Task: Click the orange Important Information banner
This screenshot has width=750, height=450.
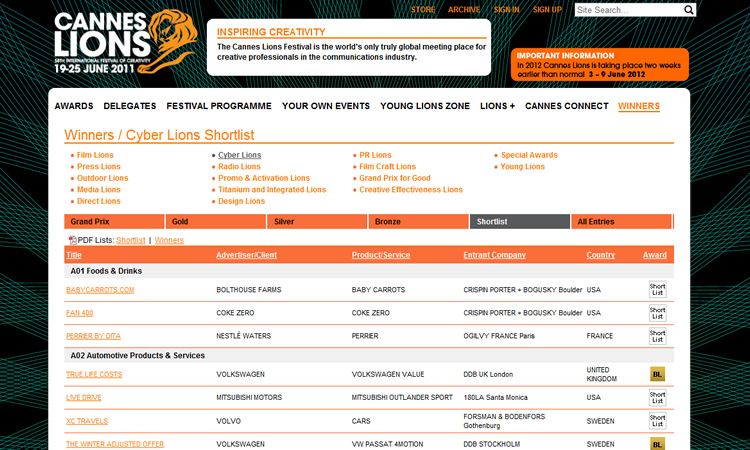Action: (599, 64)
